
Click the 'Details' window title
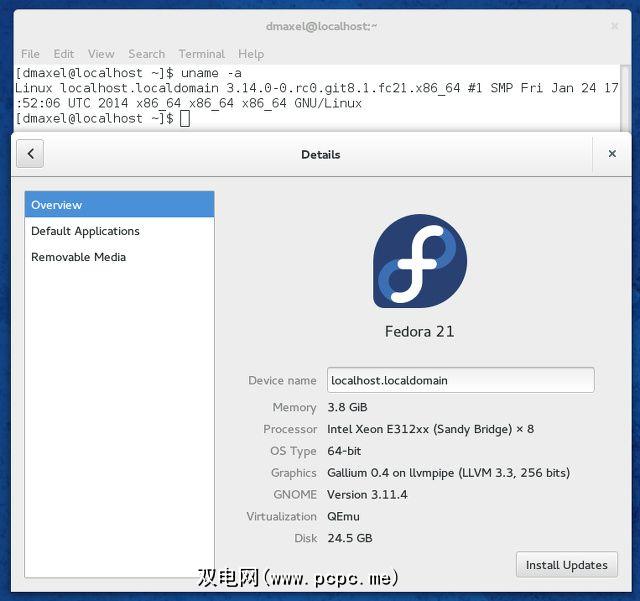[320, 155]
